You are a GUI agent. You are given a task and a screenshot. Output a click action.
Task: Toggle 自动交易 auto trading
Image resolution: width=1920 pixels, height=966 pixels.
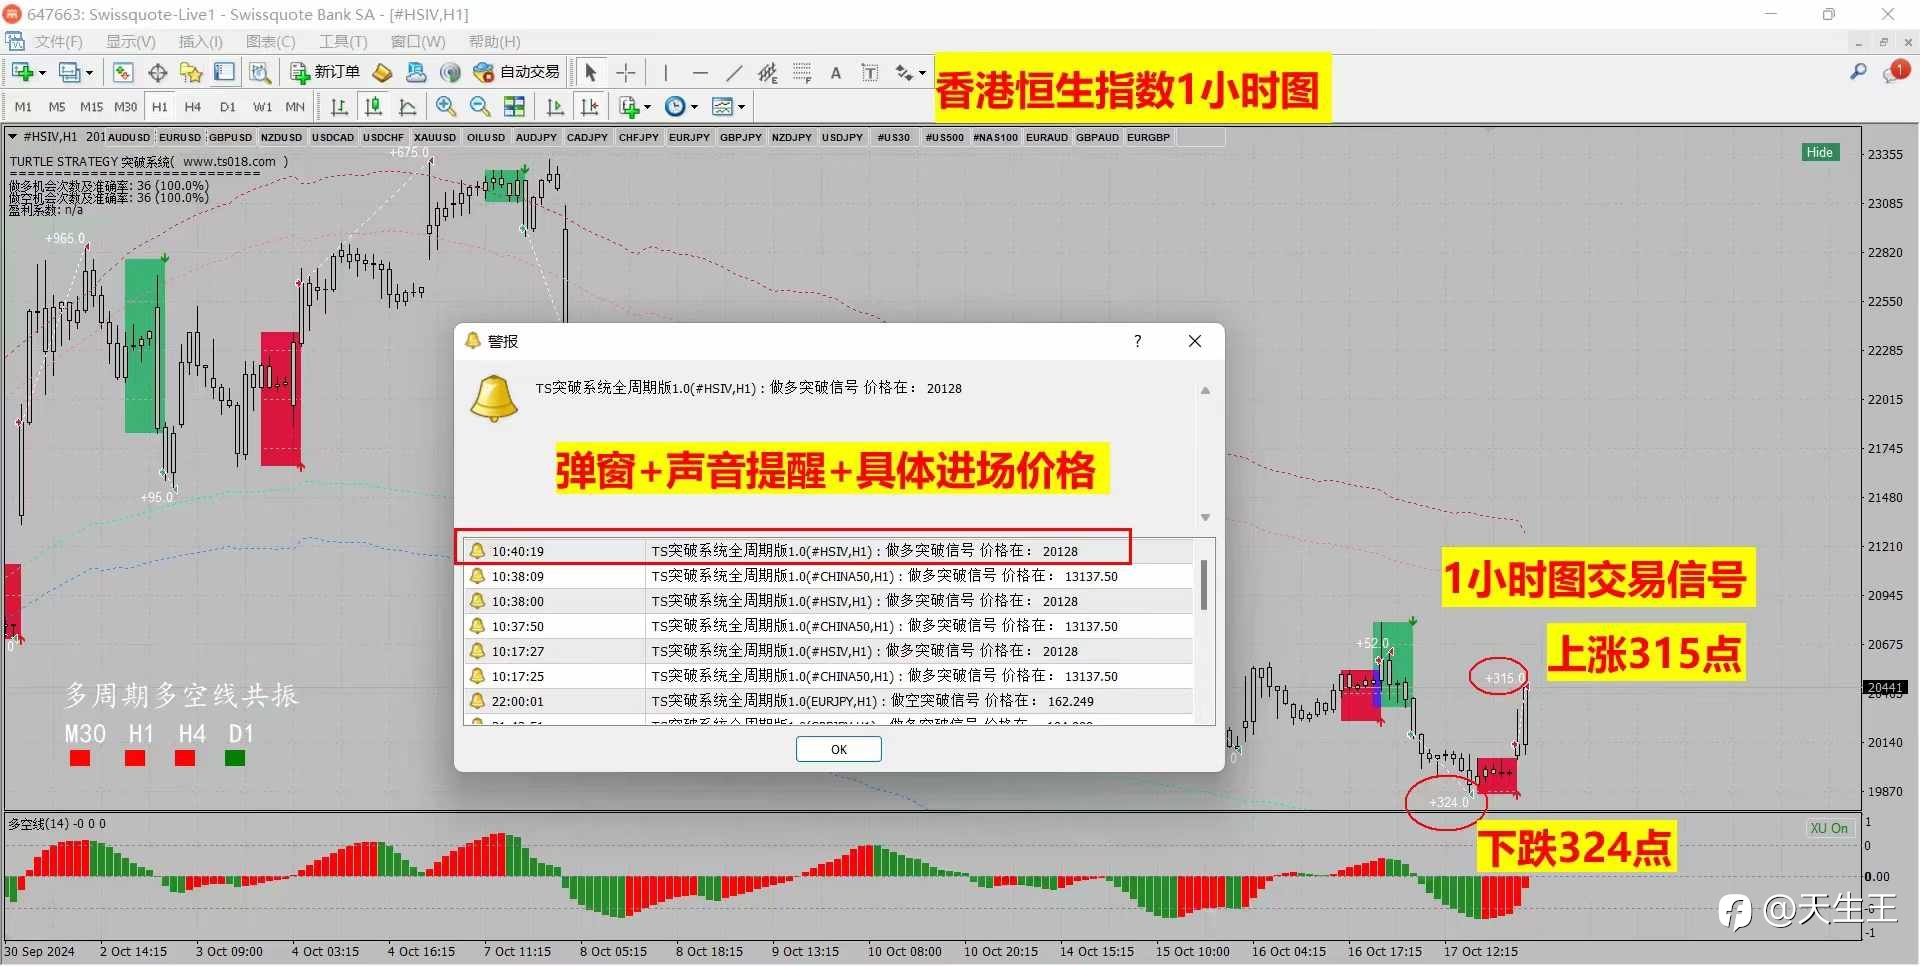click(516, 72)
